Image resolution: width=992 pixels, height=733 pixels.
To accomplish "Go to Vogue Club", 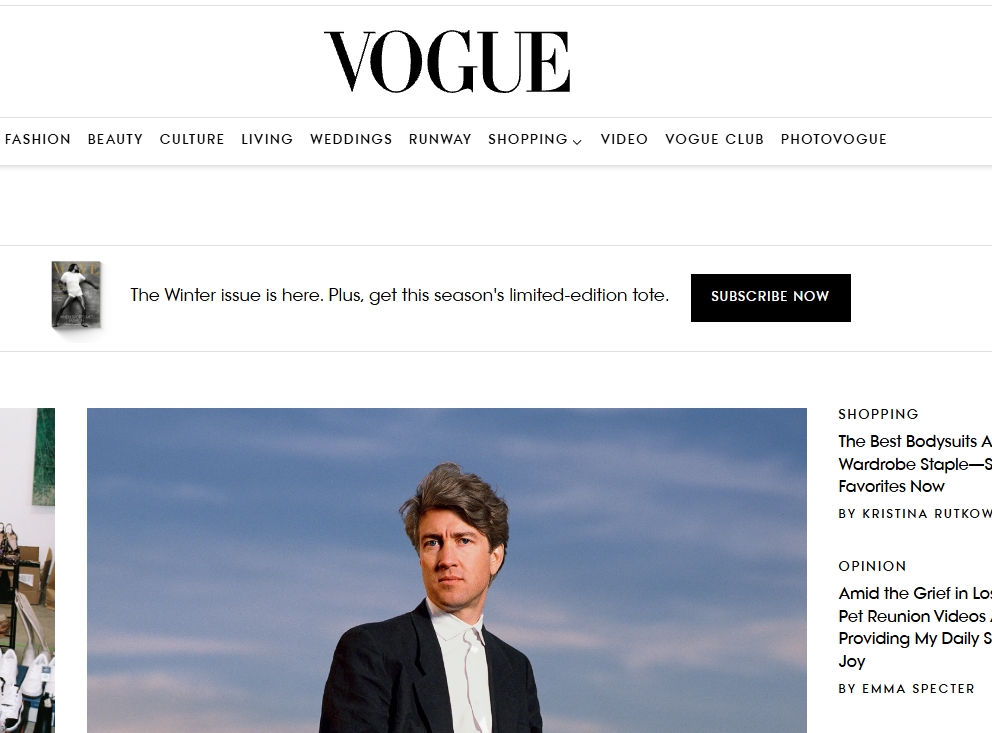I will click(x=714, y=139).
